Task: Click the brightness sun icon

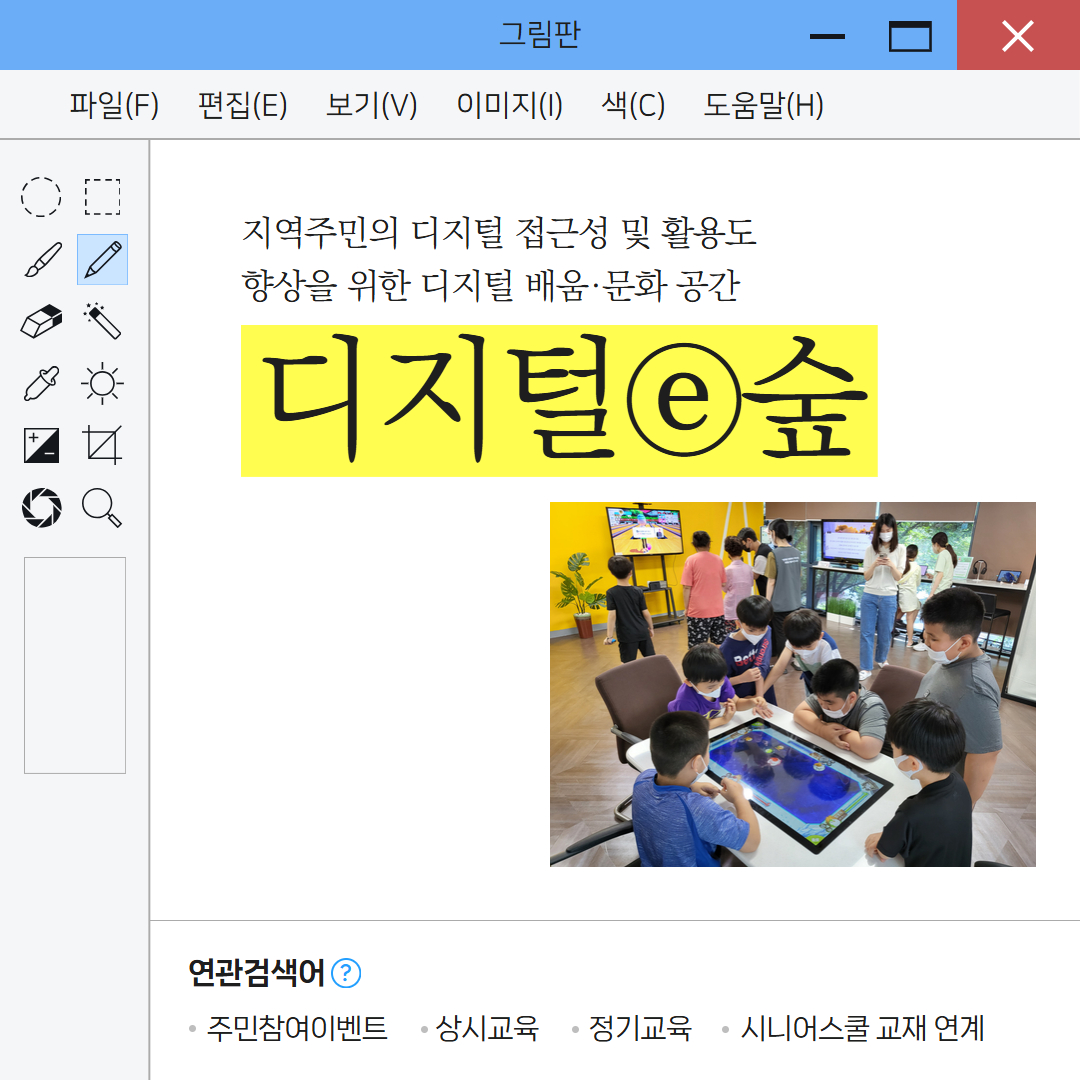Action: (x=102, y=384)
